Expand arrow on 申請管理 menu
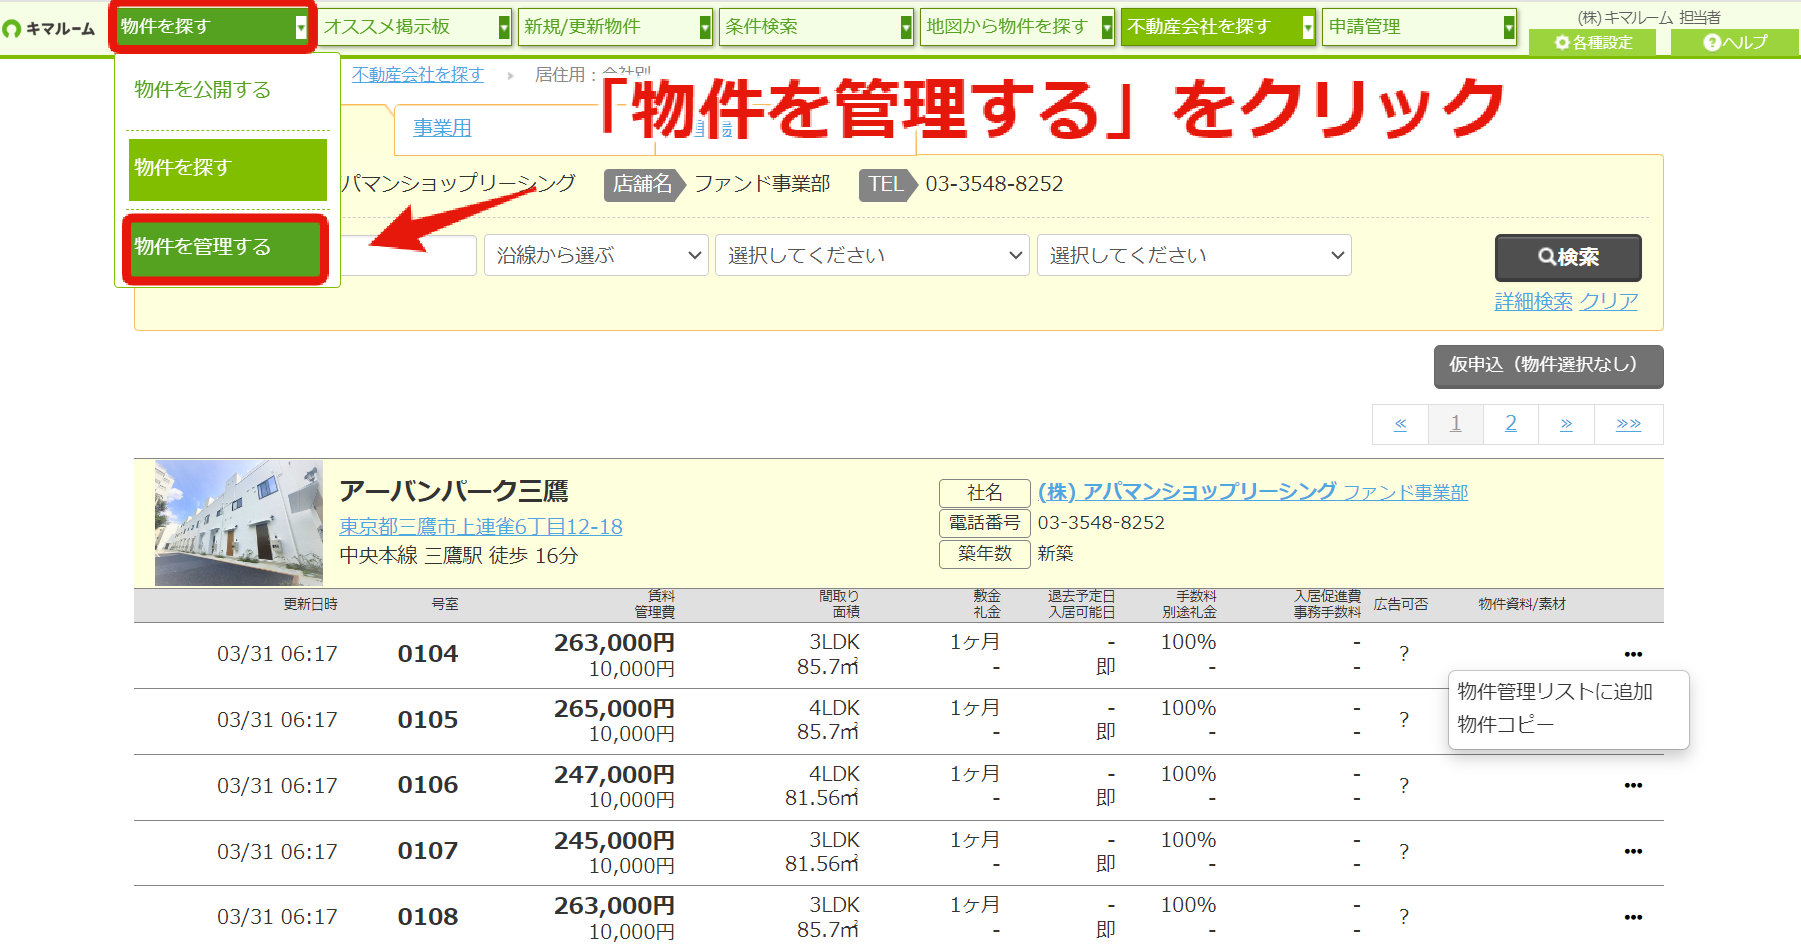Viewport: 1801px width, 945px height. [x=1509, y=28]
